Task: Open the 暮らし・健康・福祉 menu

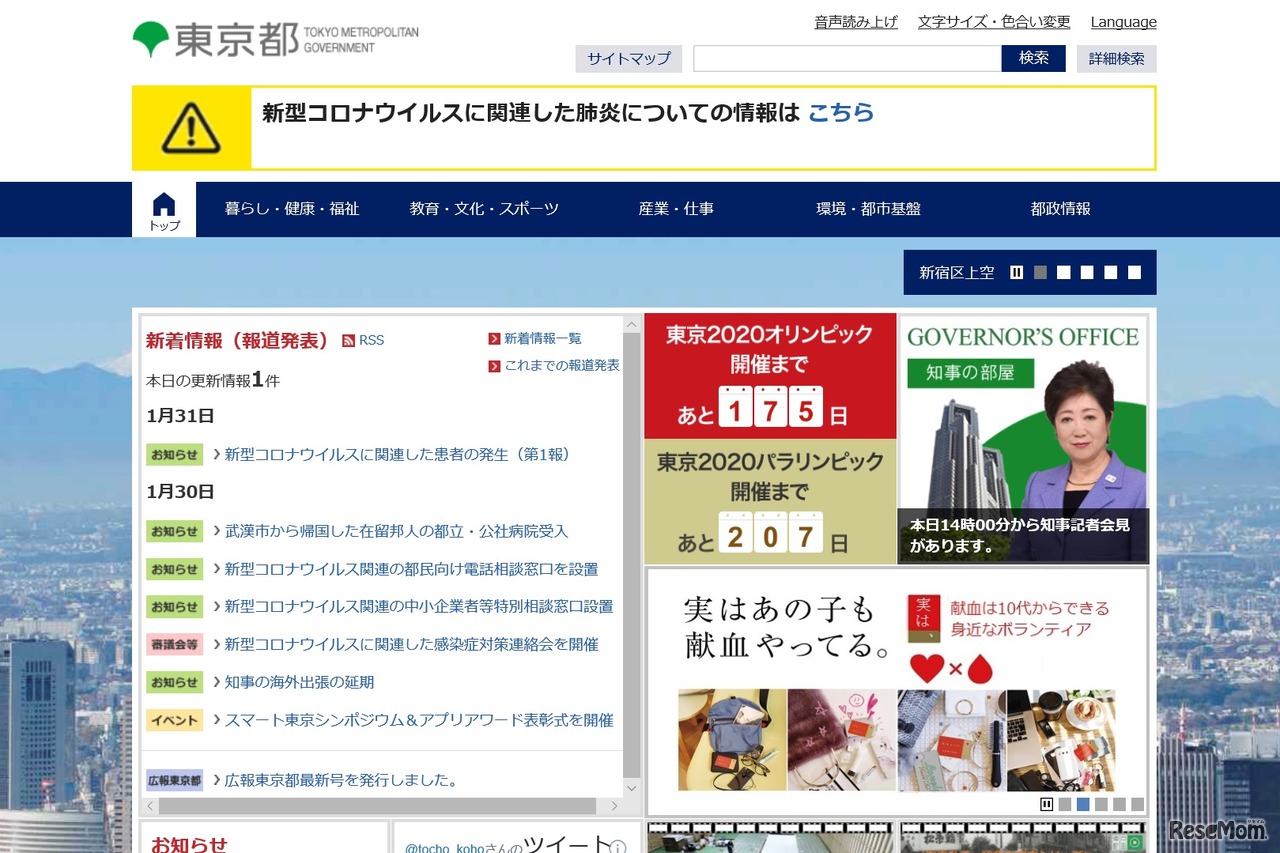Action: (292, 209)
